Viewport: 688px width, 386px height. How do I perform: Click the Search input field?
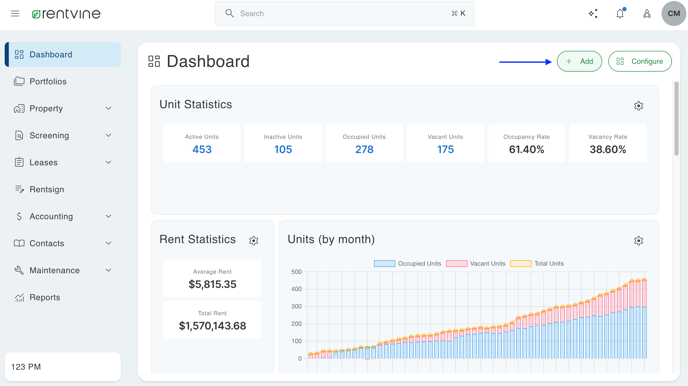(344, 14)
